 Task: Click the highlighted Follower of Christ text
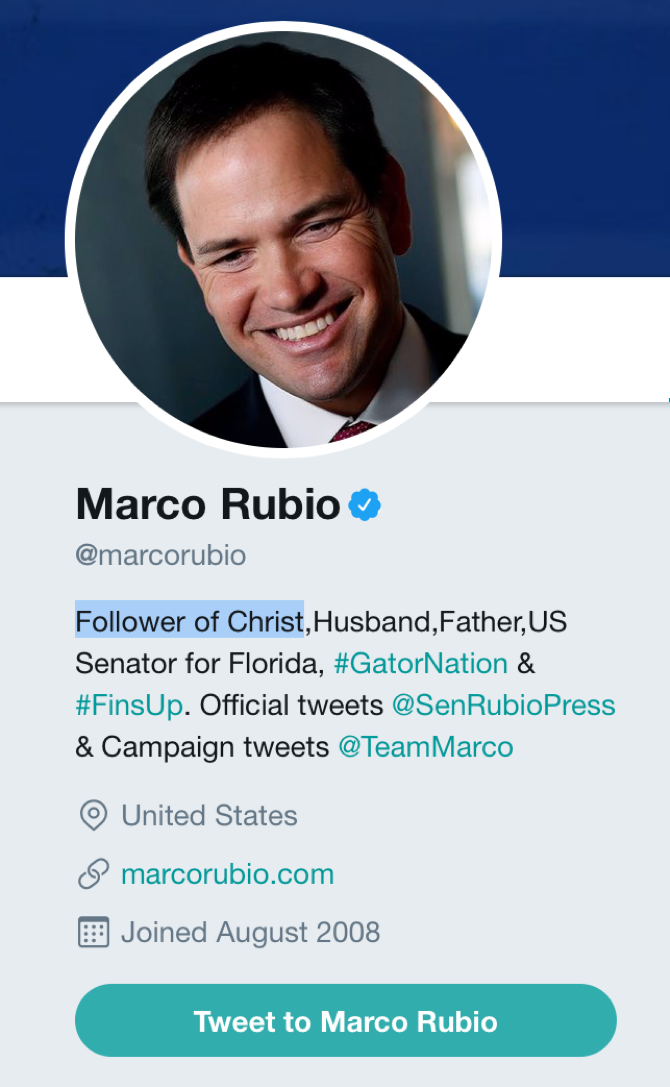point(189,621)
